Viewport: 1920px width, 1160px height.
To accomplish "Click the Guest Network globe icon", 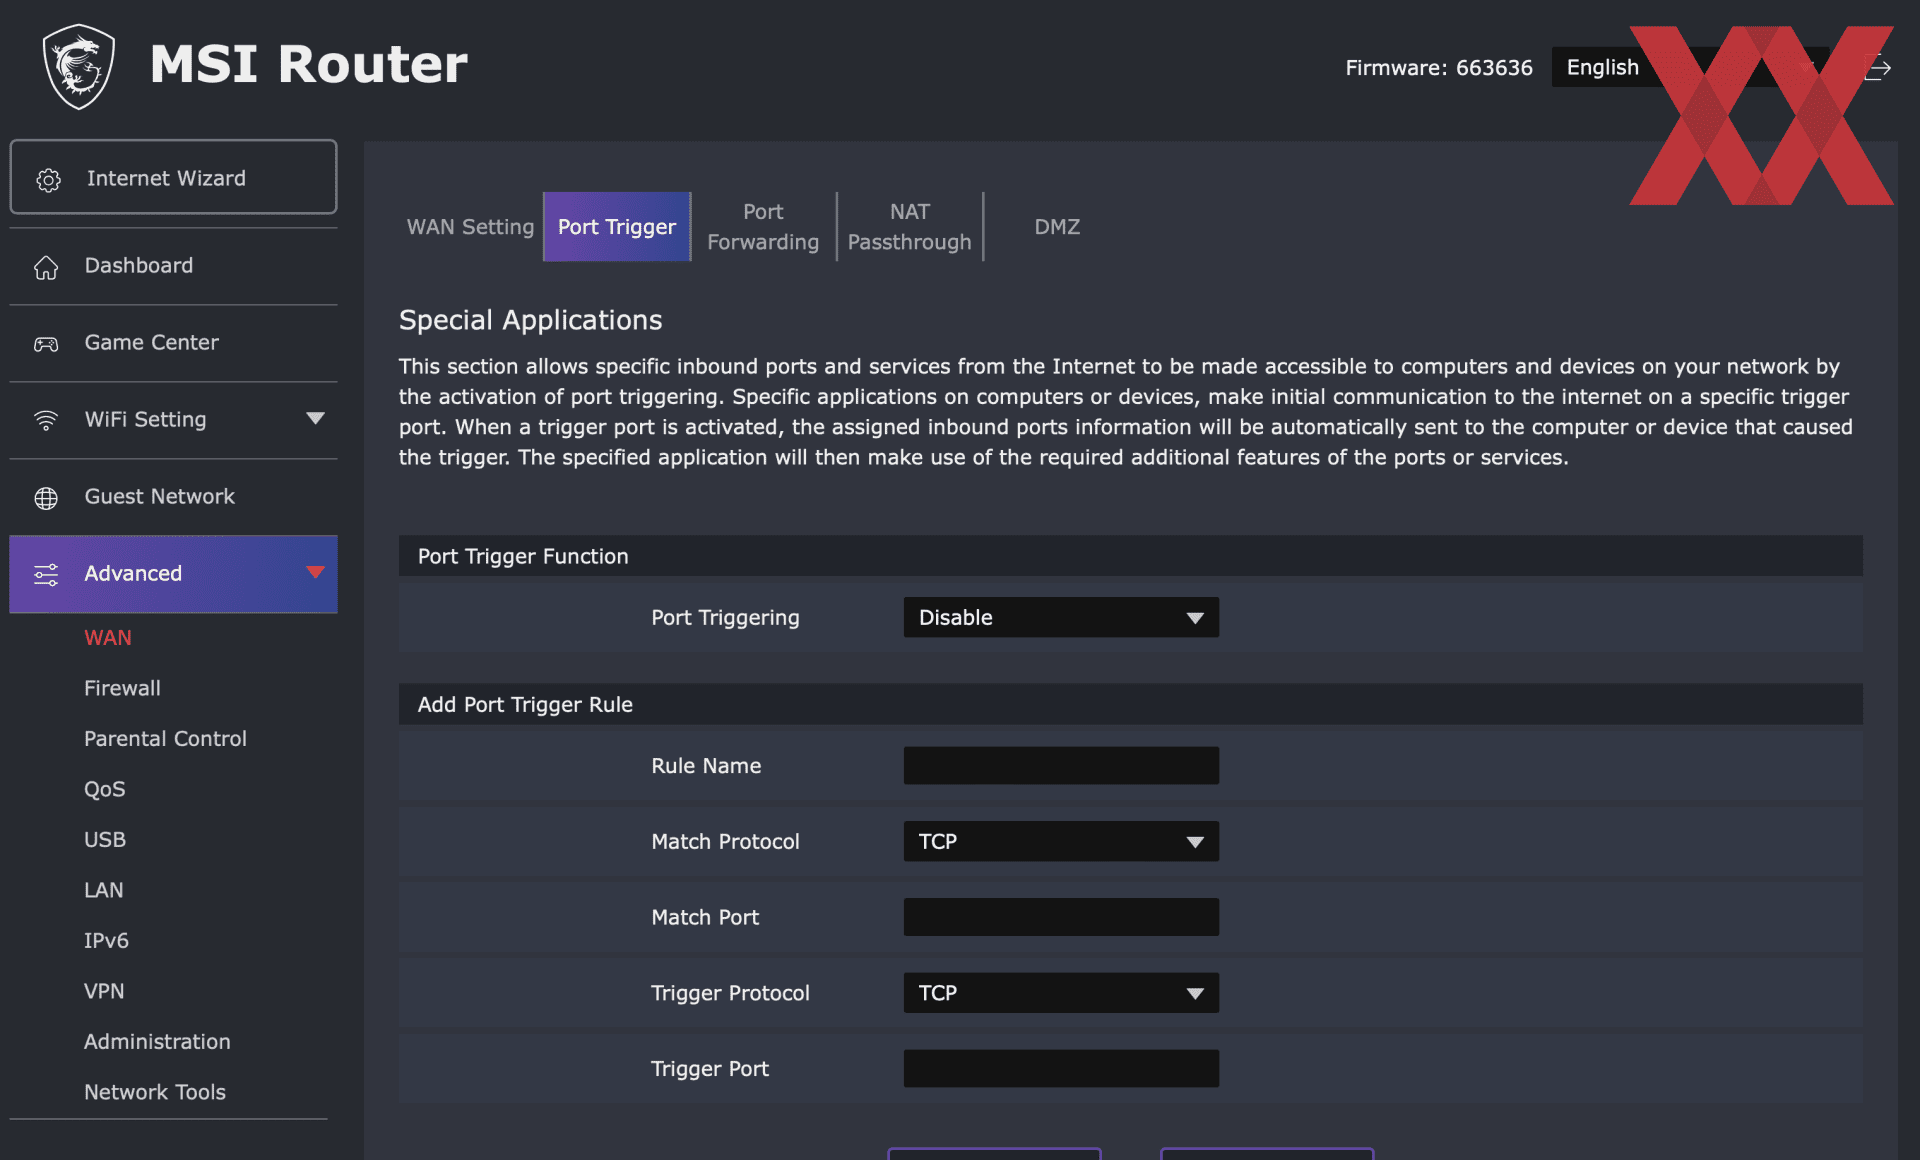I will click(46, 498).
